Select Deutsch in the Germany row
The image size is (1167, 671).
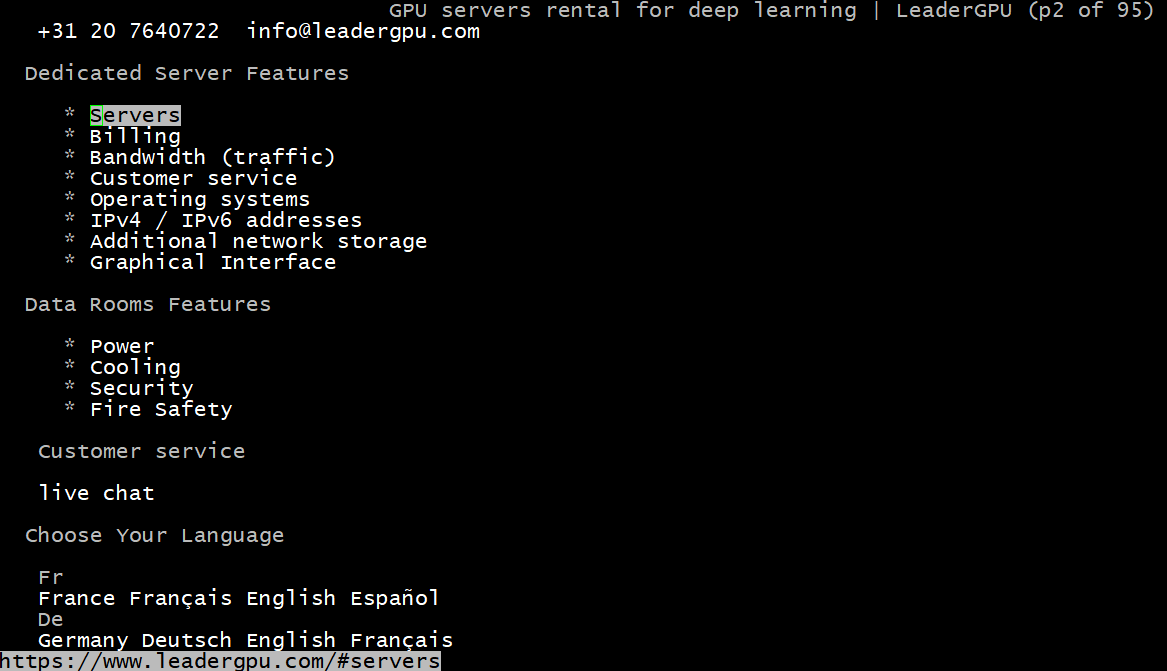coord(187,640)
